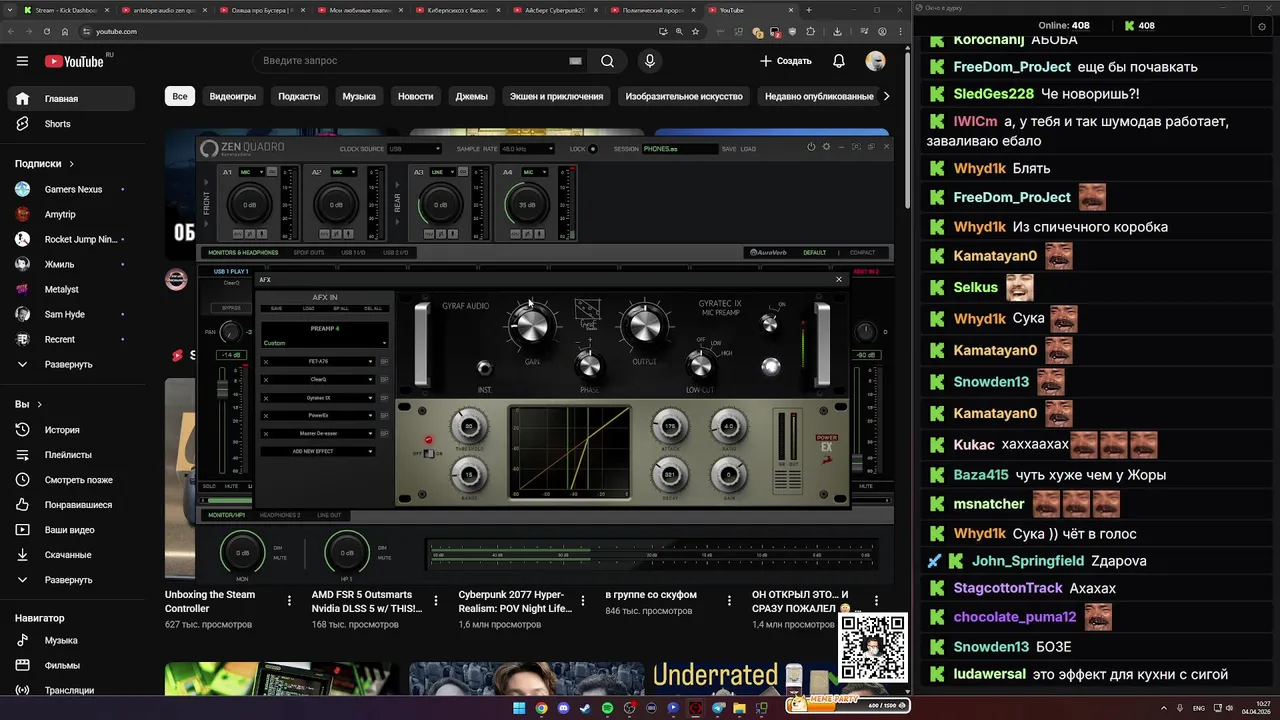Image resolution: width=1280 pixels, height=720 pixels.
Task: Click the A4 preamp 35 dB gain knob
Action: pos(527,205)
